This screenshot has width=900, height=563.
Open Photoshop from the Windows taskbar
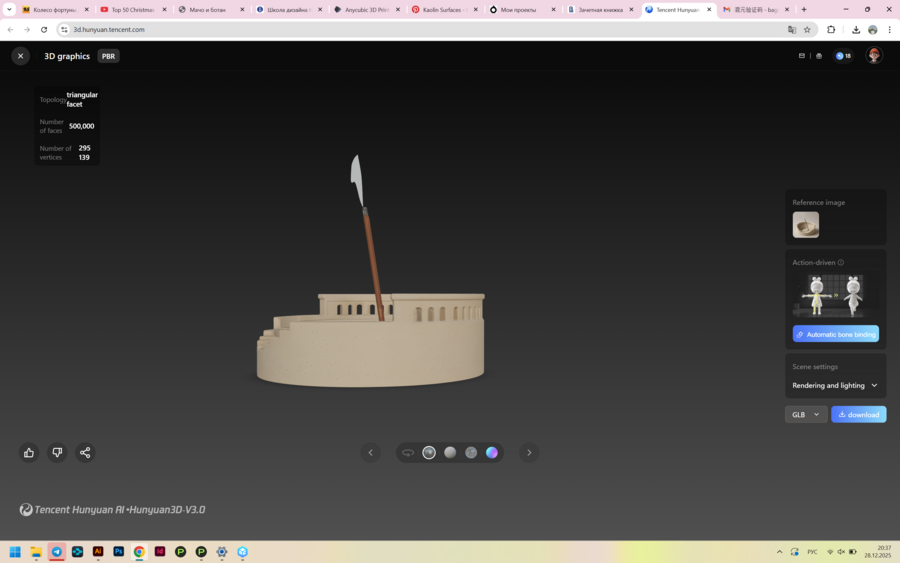(x=118, y=551)
